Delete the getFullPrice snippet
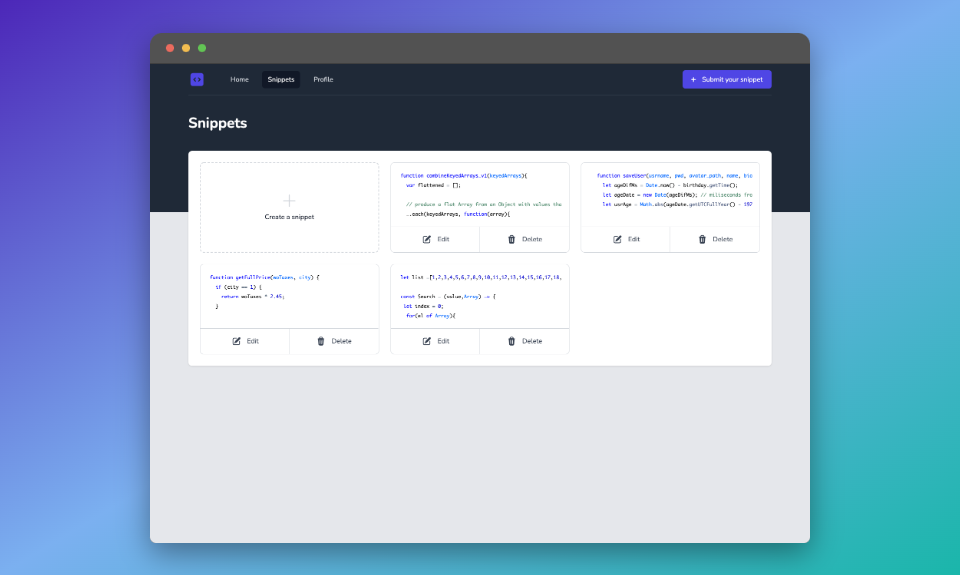 tap(334, 341)
